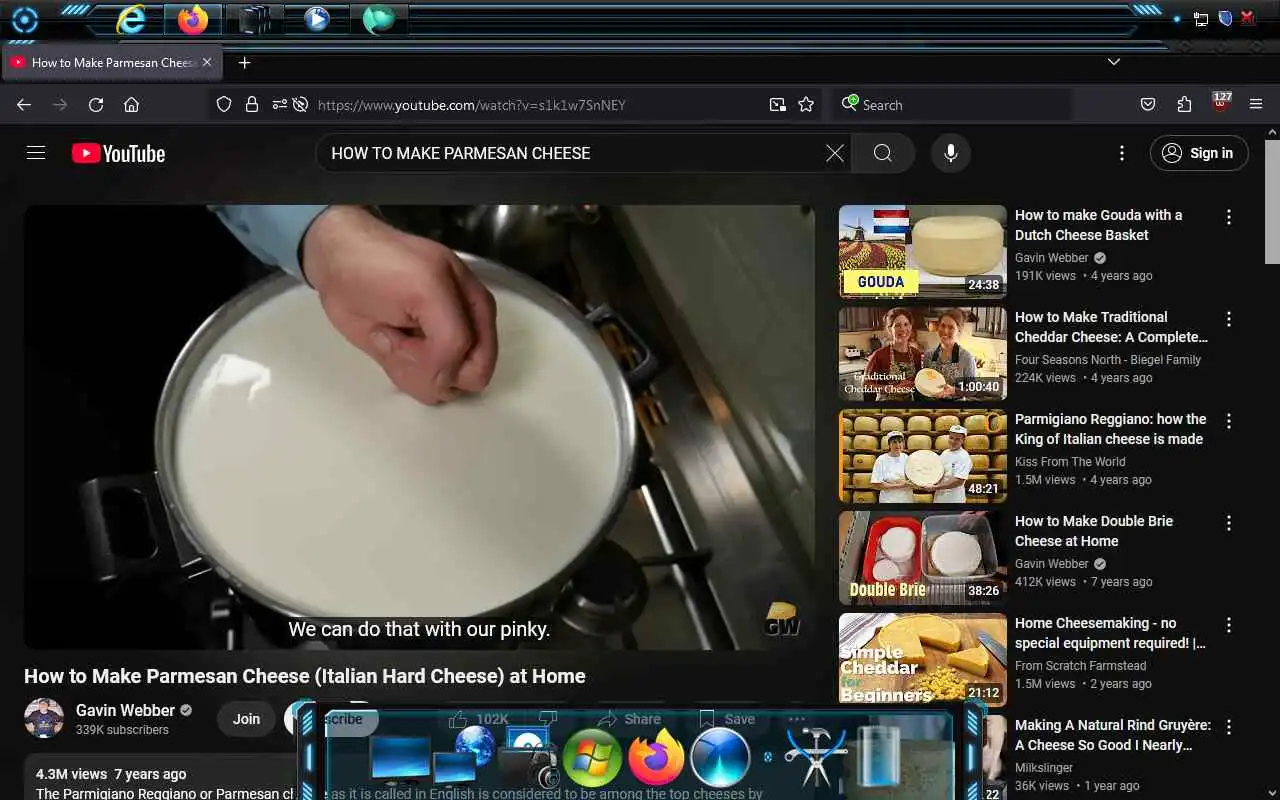
Task: Clear the YouTube search query with X
Action: pos(834,153)
